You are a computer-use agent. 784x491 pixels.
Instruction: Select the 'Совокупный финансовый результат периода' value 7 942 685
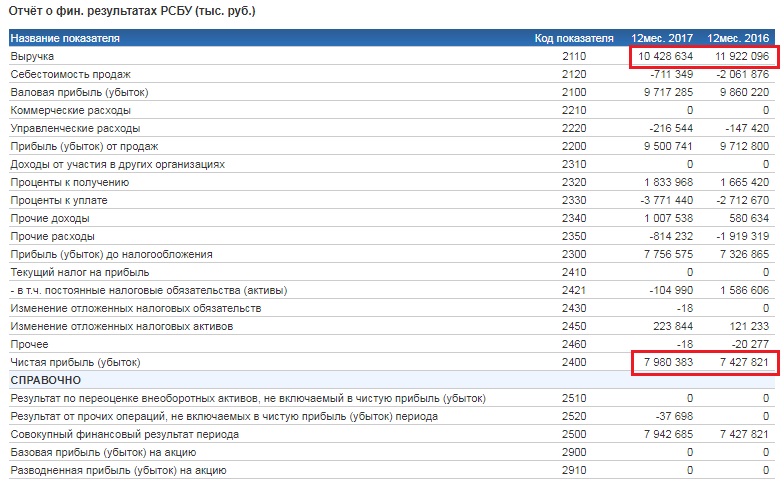[664, 435]
